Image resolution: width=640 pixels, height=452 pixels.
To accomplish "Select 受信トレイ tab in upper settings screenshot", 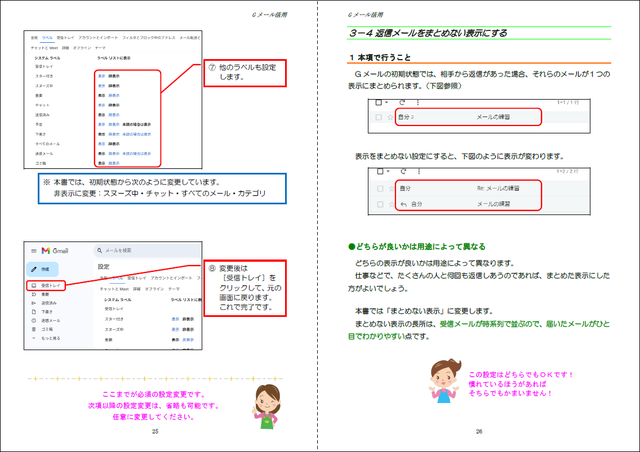I will [65, 38].
